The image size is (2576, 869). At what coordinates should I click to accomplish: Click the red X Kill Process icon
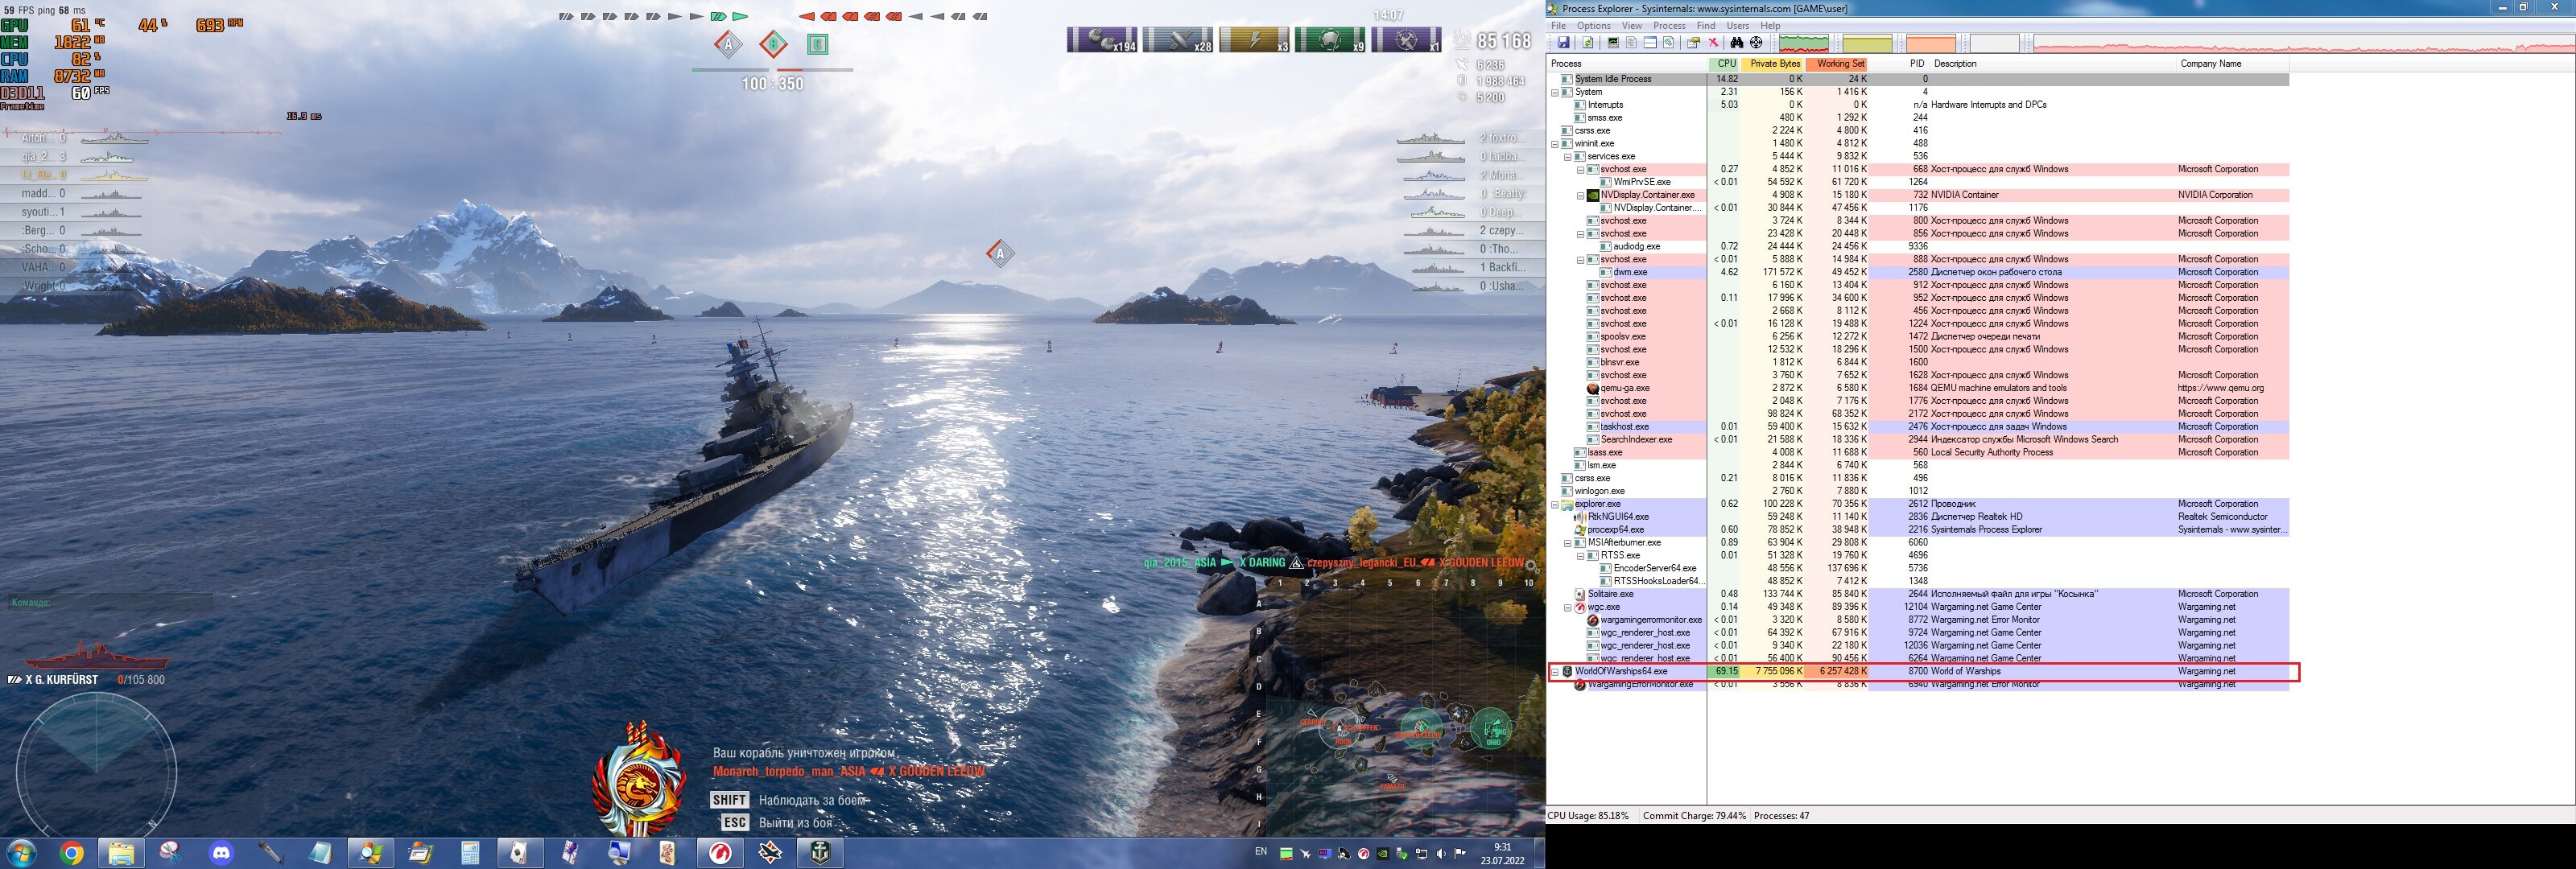tap(1713, 43)
